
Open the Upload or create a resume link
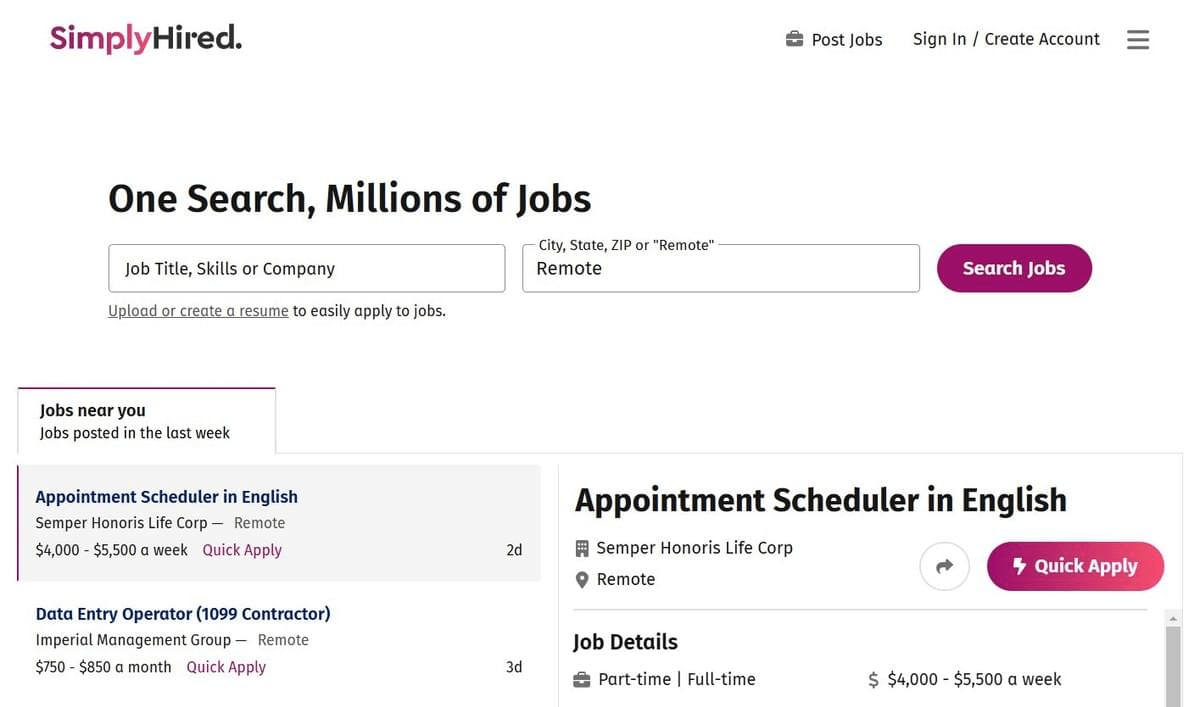(x=197, y=310)
